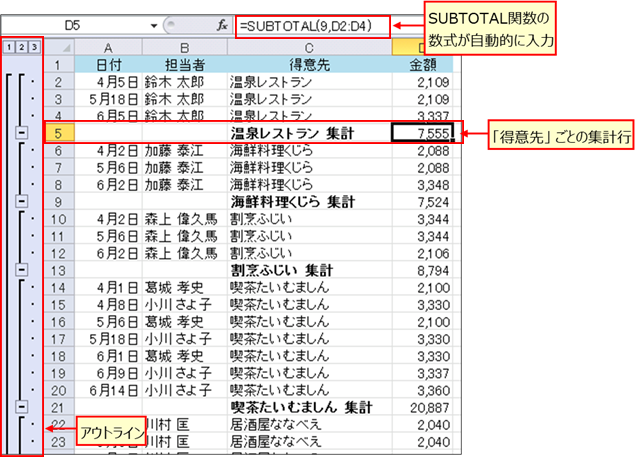
Task: Show outline level 3 details
Action: coord(34,47)
